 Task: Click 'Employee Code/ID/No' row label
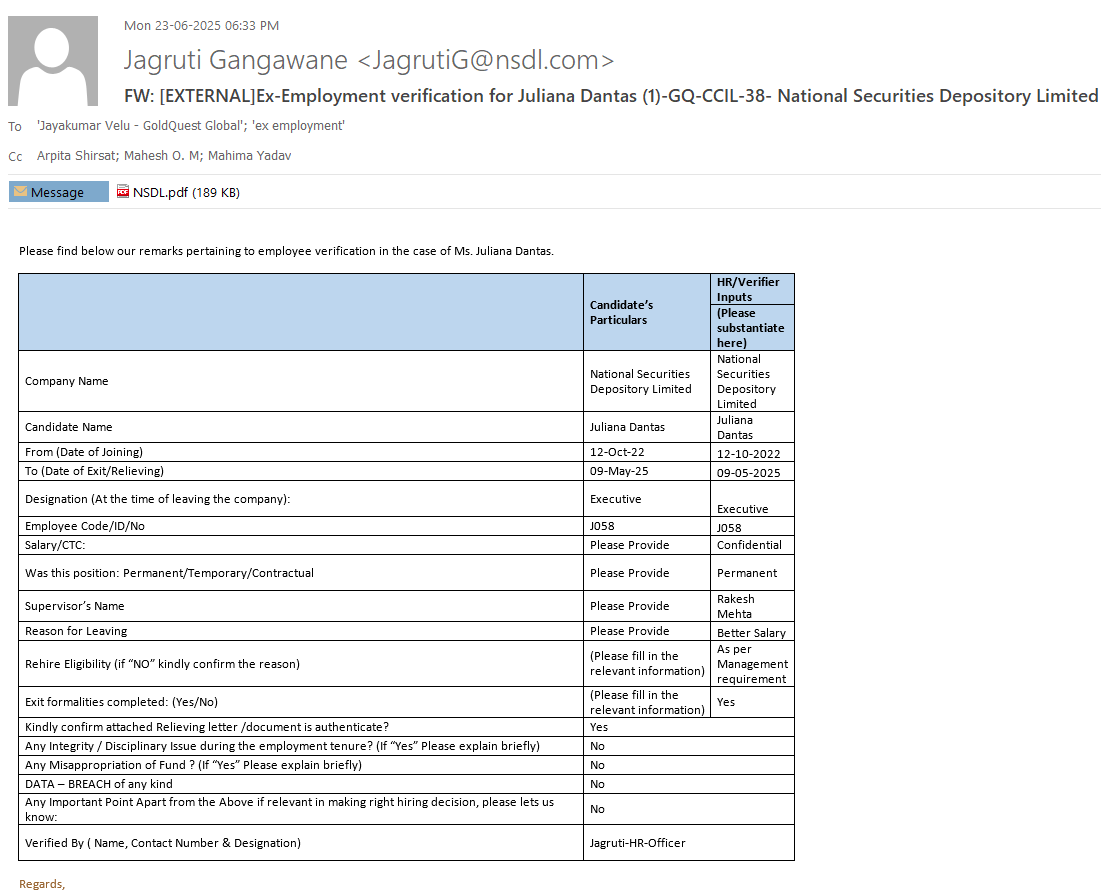(x=85, y=526)
